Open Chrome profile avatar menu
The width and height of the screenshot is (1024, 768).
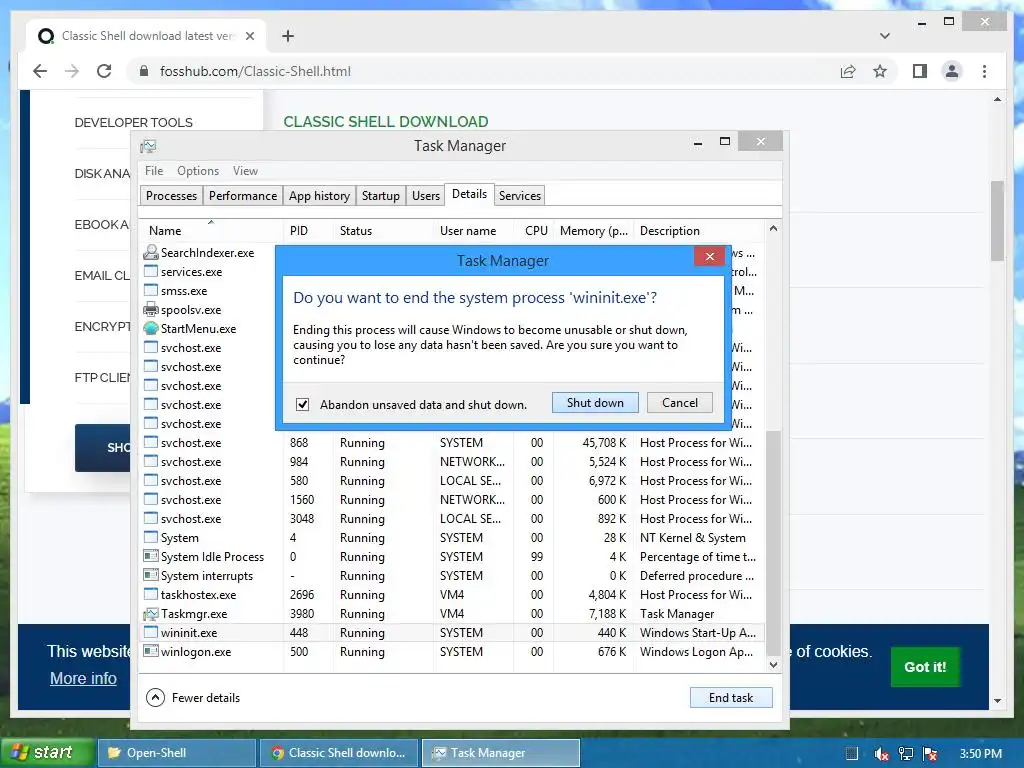(952, 71)
